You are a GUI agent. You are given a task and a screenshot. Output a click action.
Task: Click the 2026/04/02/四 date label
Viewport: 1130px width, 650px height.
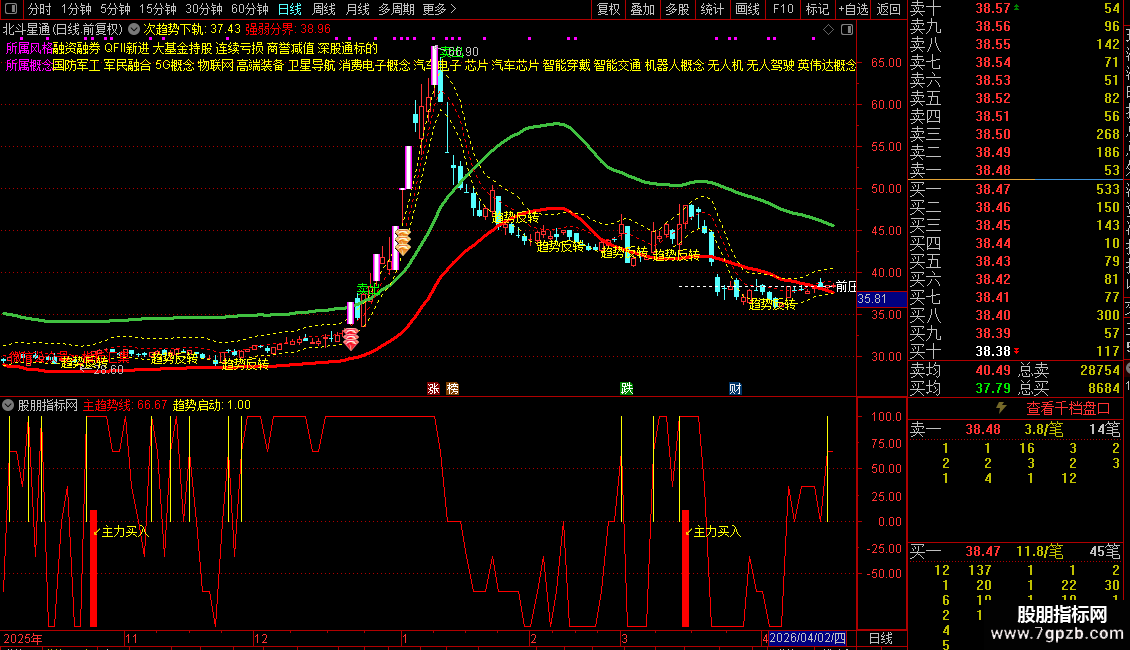pos(807,638)
